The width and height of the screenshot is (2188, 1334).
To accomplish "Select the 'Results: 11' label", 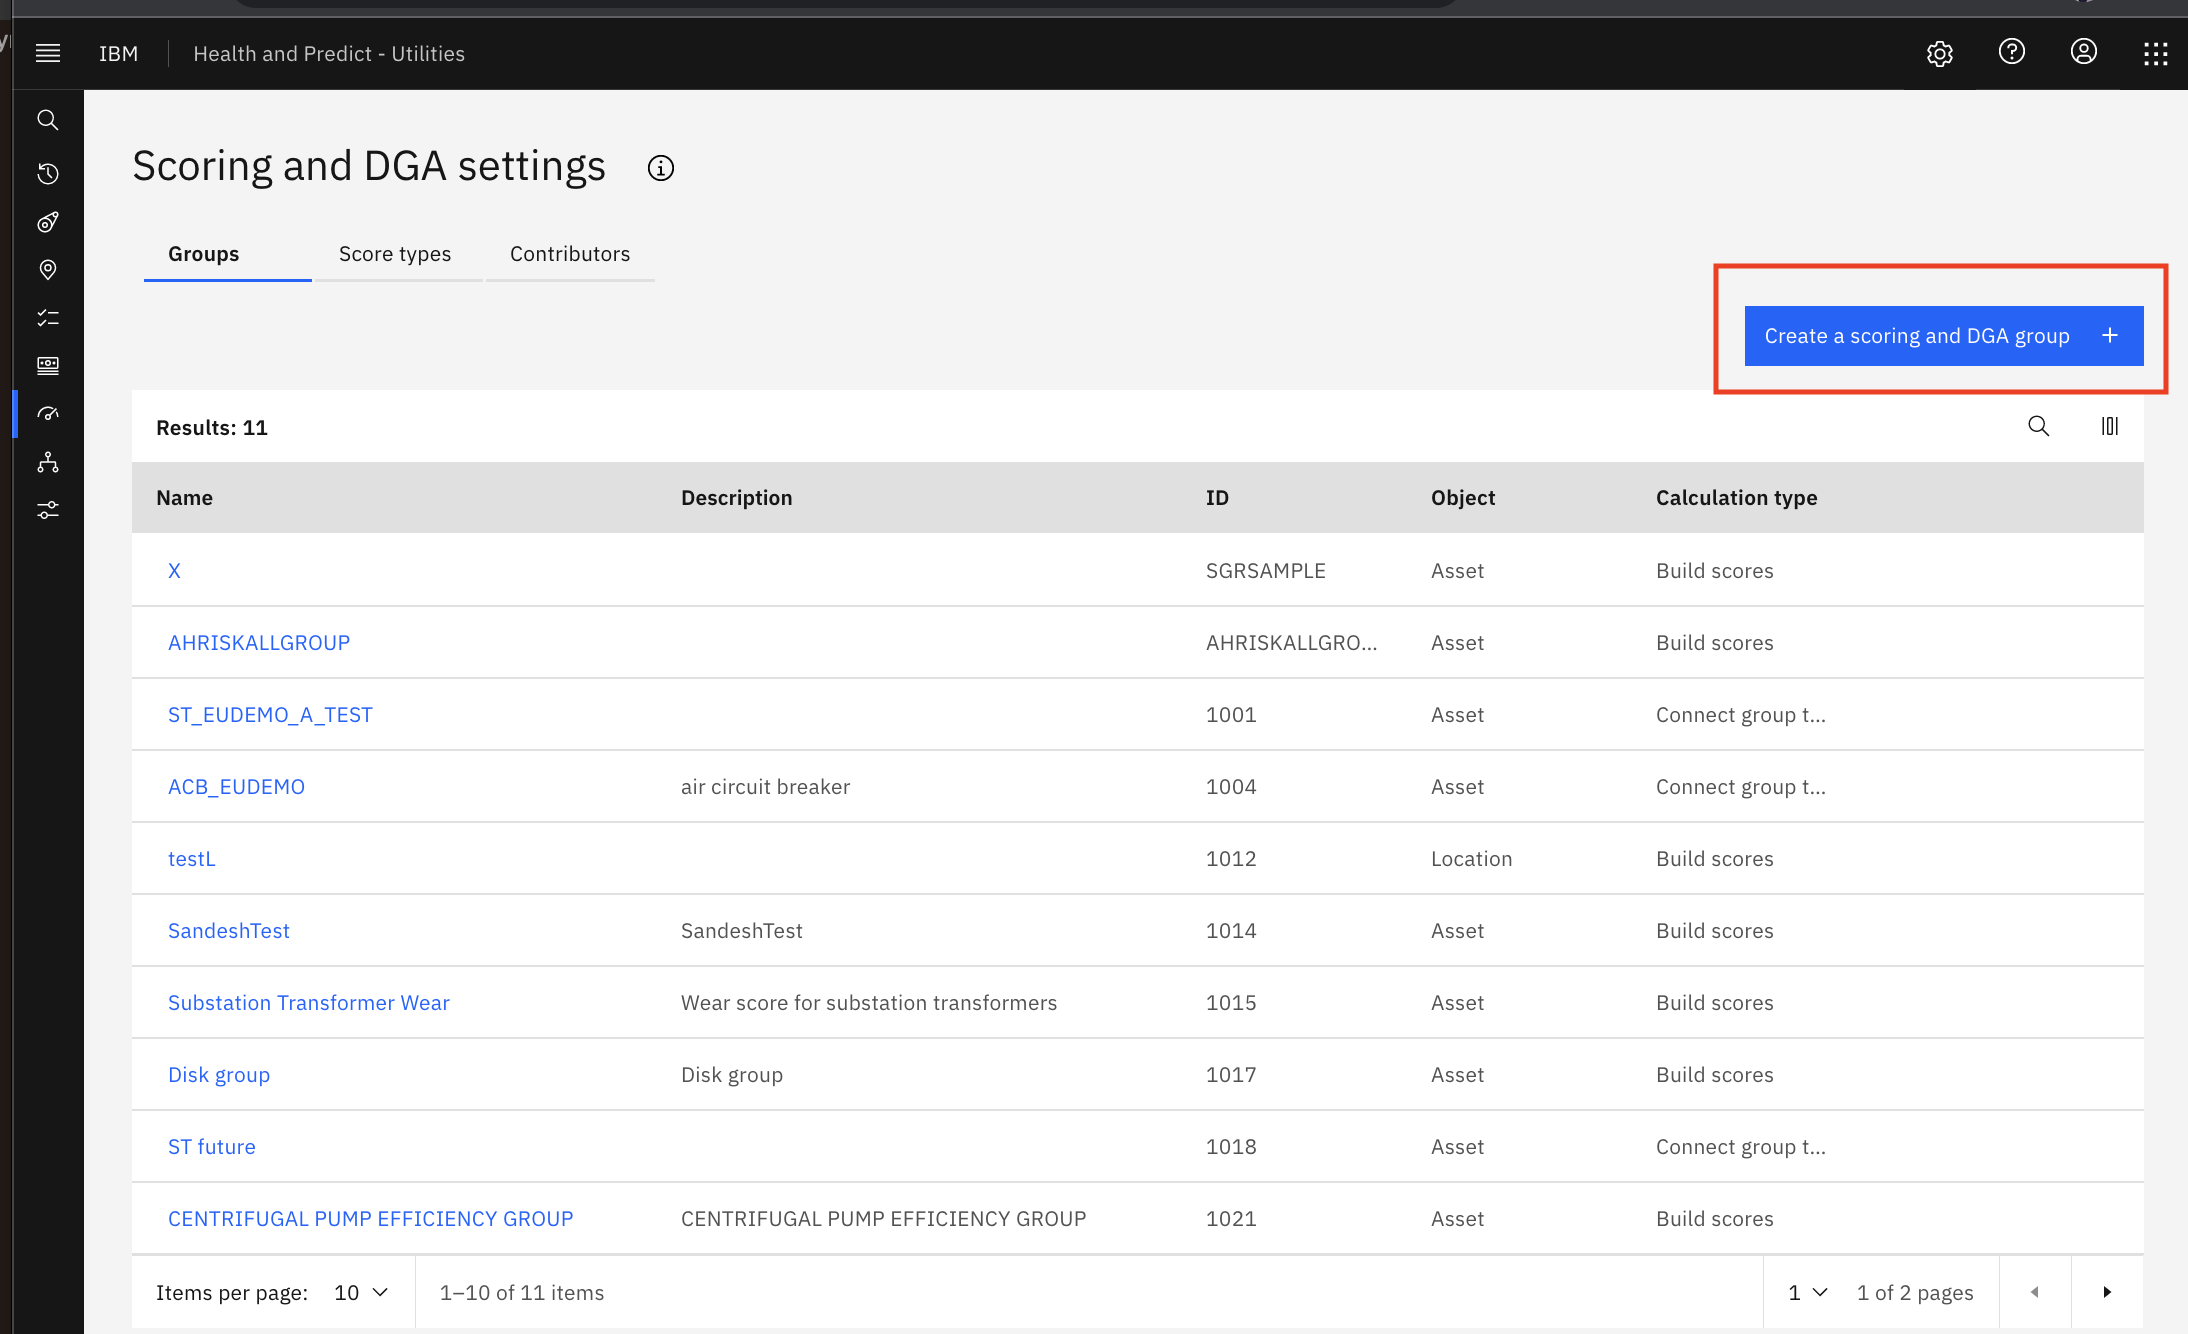I will 212,428.
